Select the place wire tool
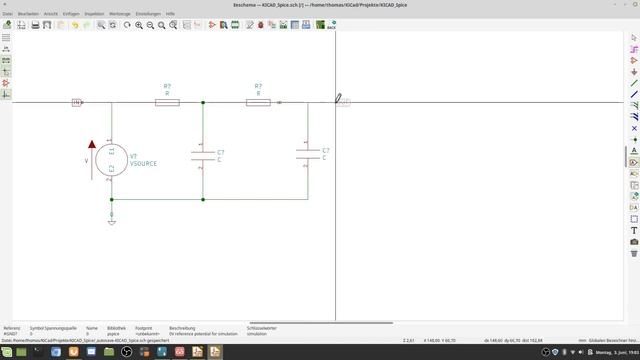Image resolution: width=640 pixels, height=360 pixels. (634, 83)
